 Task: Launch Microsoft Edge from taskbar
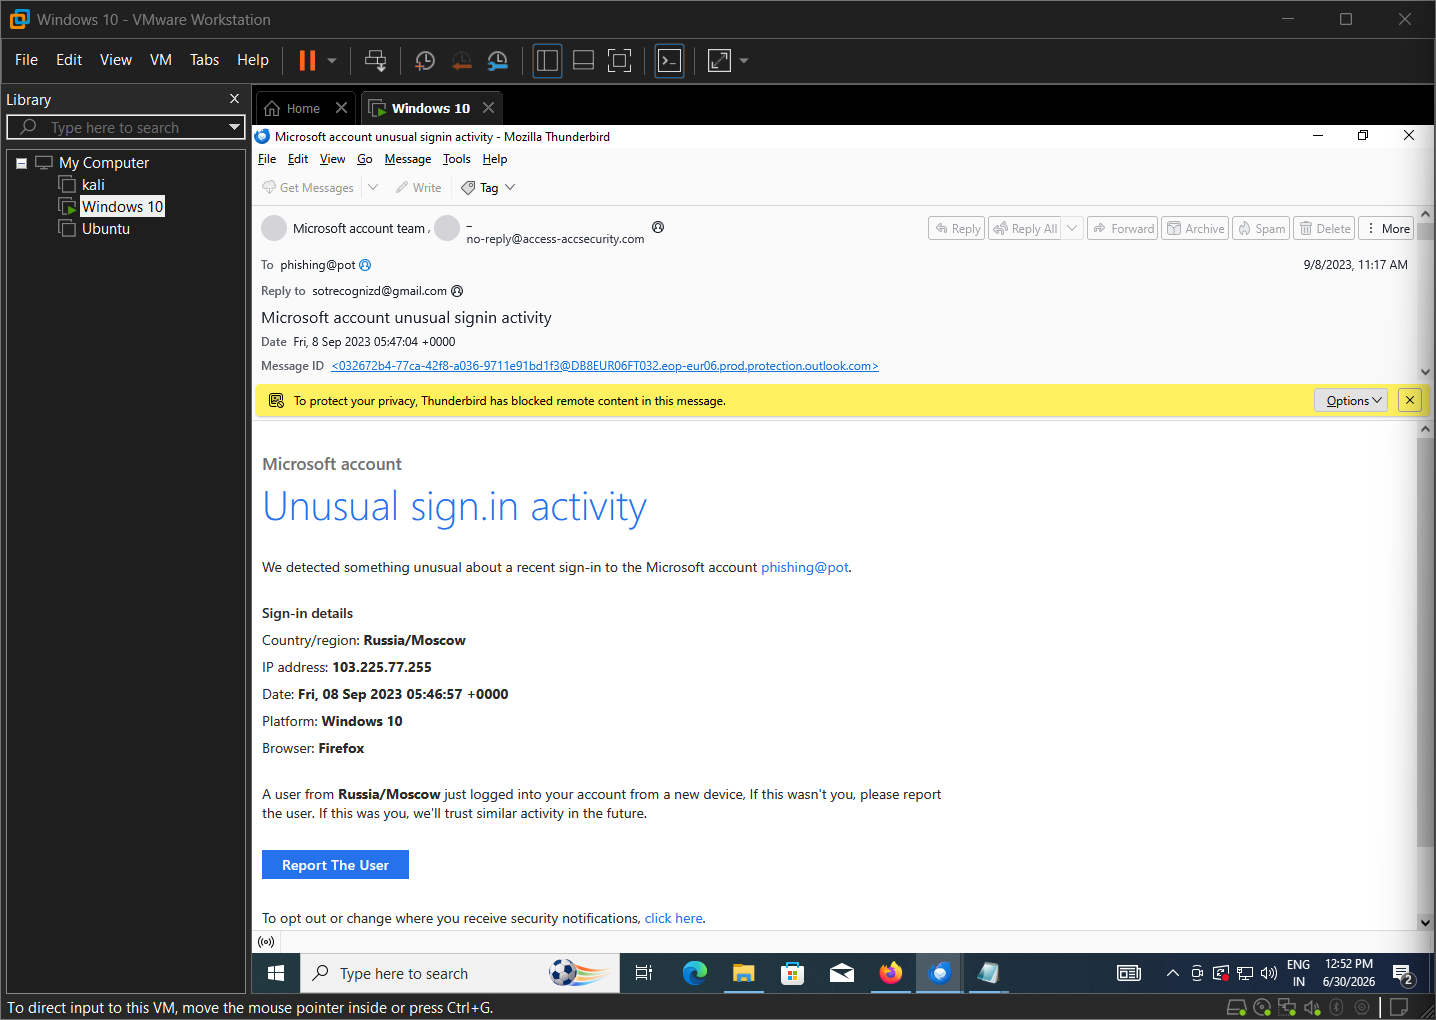695,973
